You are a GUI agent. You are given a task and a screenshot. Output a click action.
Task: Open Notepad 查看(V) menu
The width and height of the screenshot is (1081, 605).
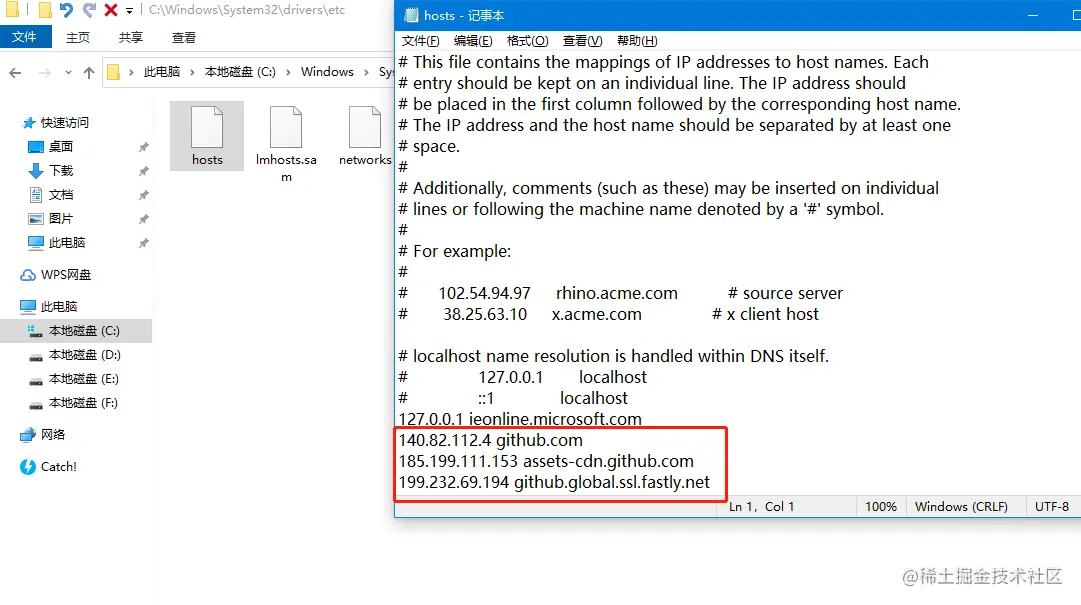(x=583, y=41)
